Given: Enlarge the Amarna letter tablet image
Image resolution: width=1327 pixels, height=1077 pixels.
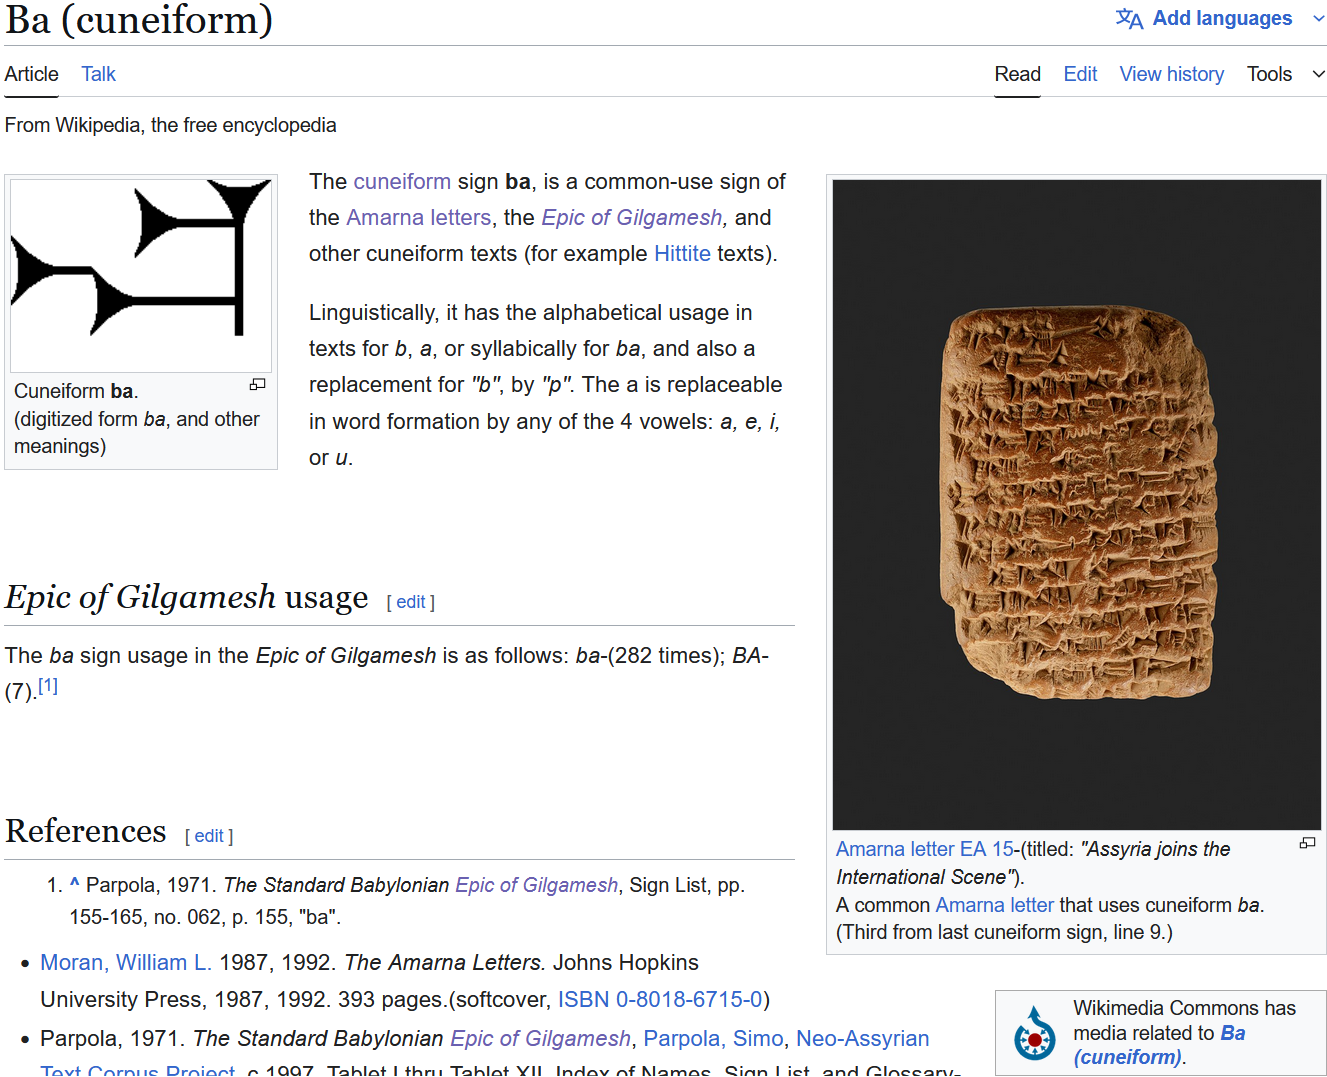Looking at the screenshot, I should [x=1306, y=843].
